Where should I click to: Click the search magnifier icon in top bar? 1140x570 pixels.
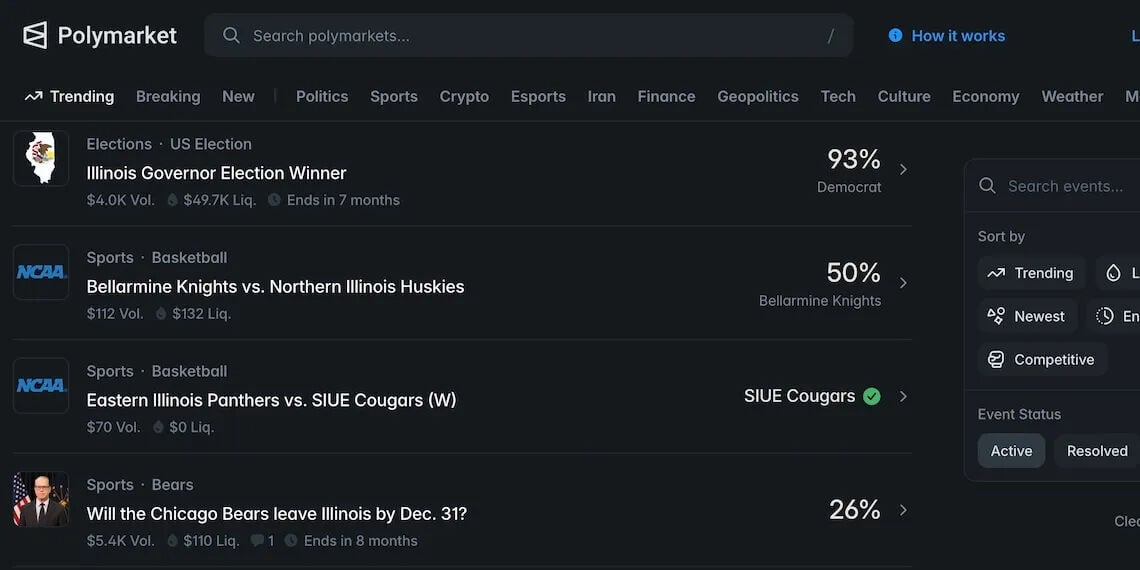[231, 36]
